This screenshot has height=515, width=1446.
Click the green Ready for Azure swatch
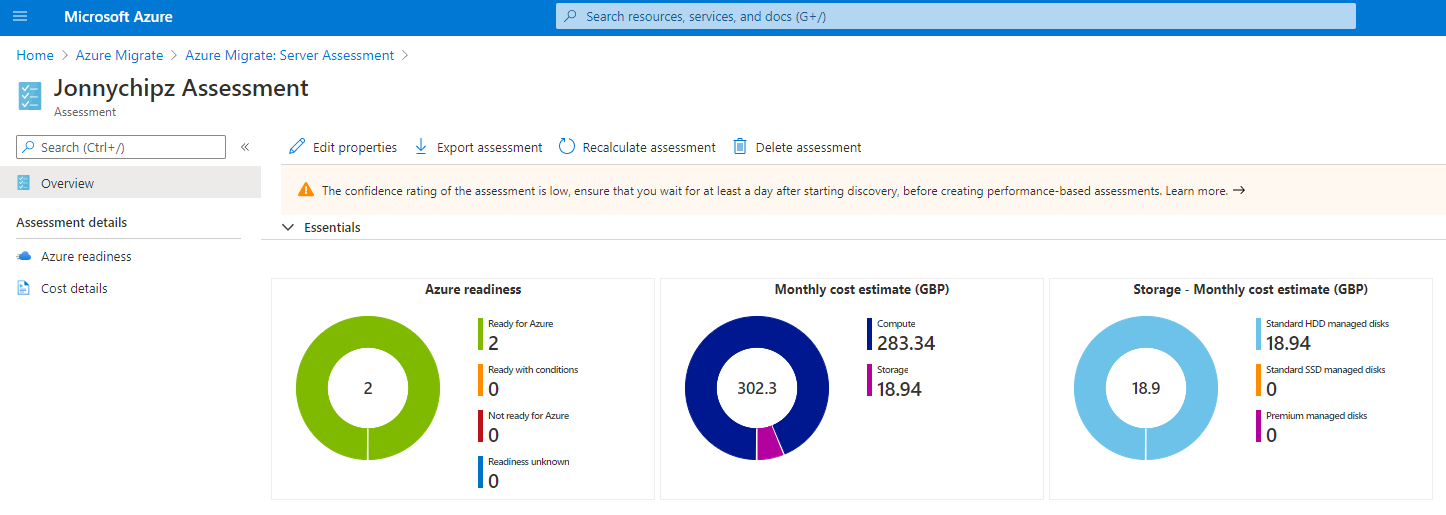click(x=480, y=334)
